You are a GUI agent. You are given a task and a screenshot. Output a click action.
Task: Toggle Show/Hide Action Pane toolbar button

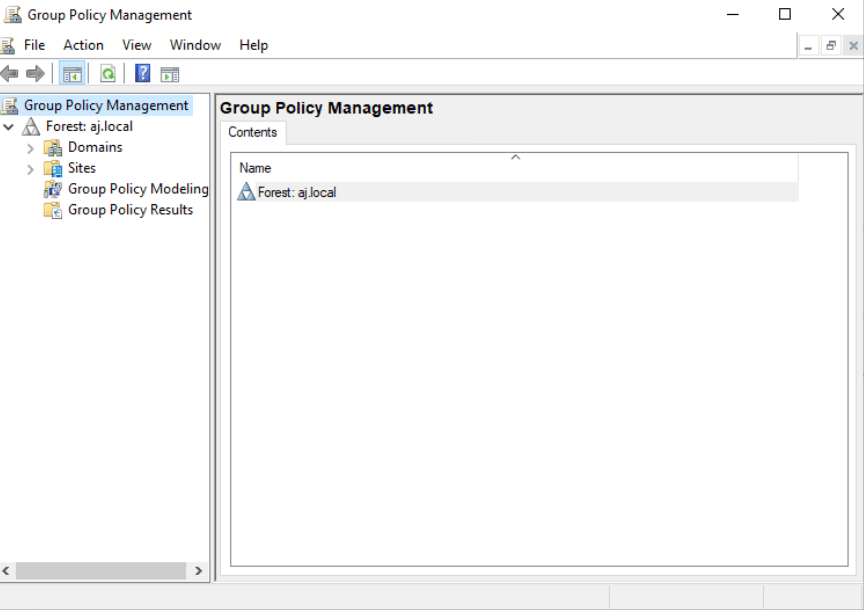pos(170,74)
